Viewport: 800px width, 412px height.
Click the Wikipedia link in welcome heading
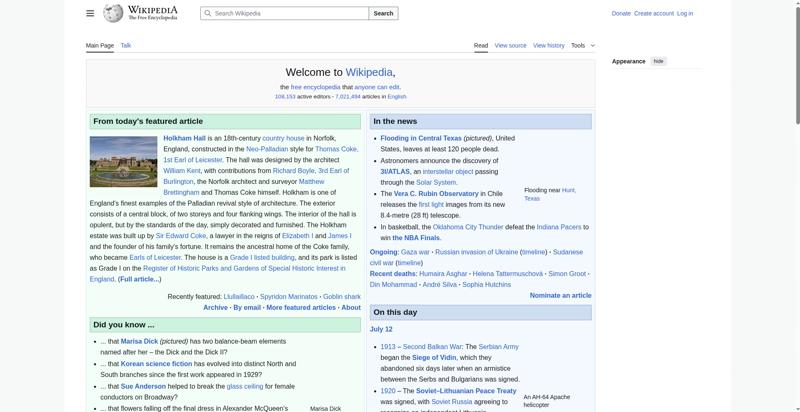coord(369,72)
